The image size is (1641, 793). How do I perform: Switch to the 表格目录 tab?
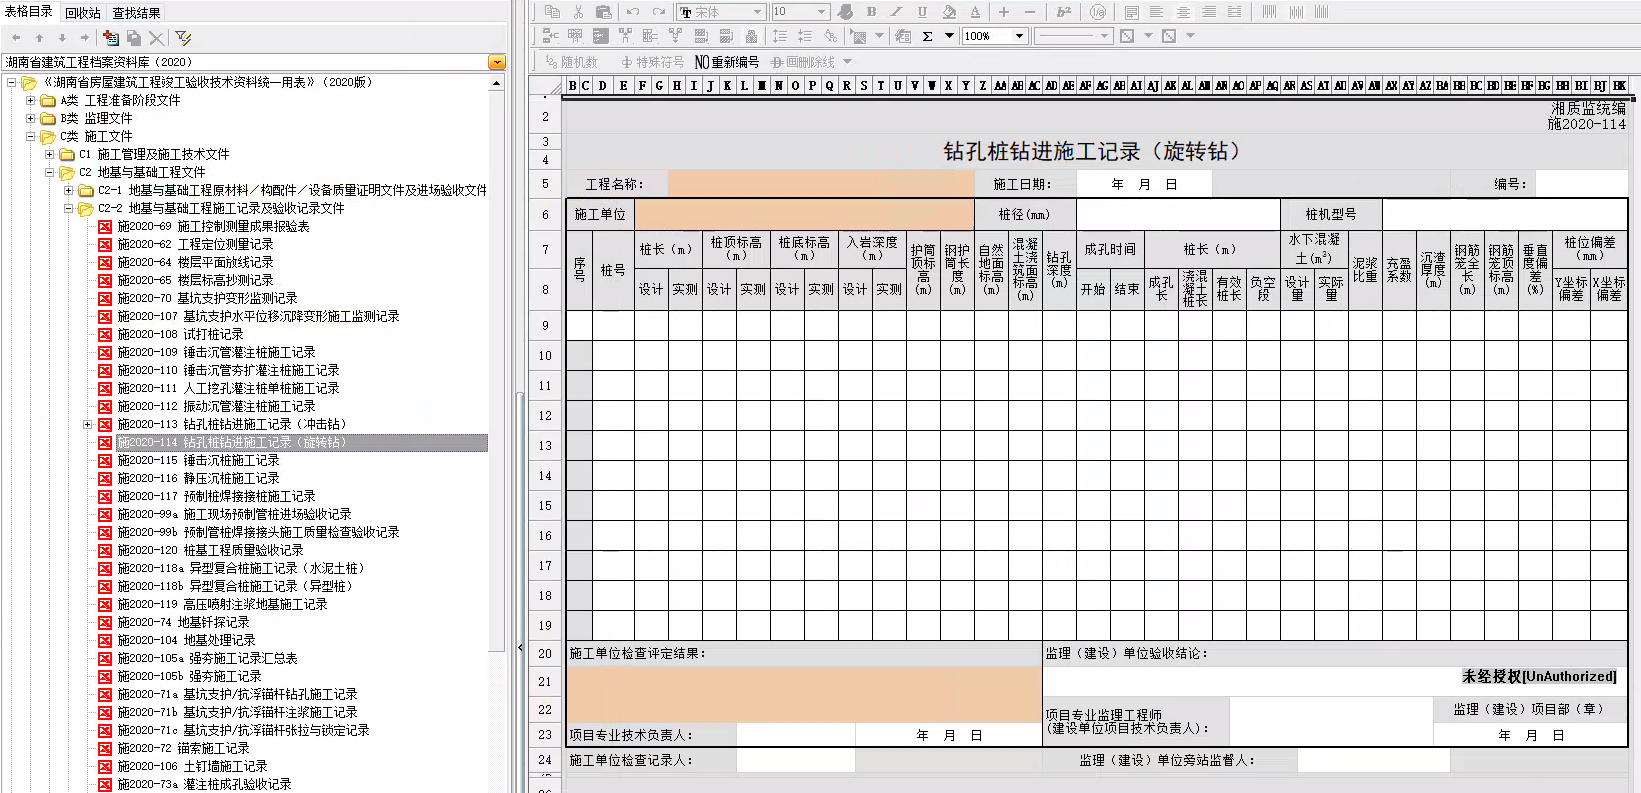pyautogui.click(x=29, y=11)
